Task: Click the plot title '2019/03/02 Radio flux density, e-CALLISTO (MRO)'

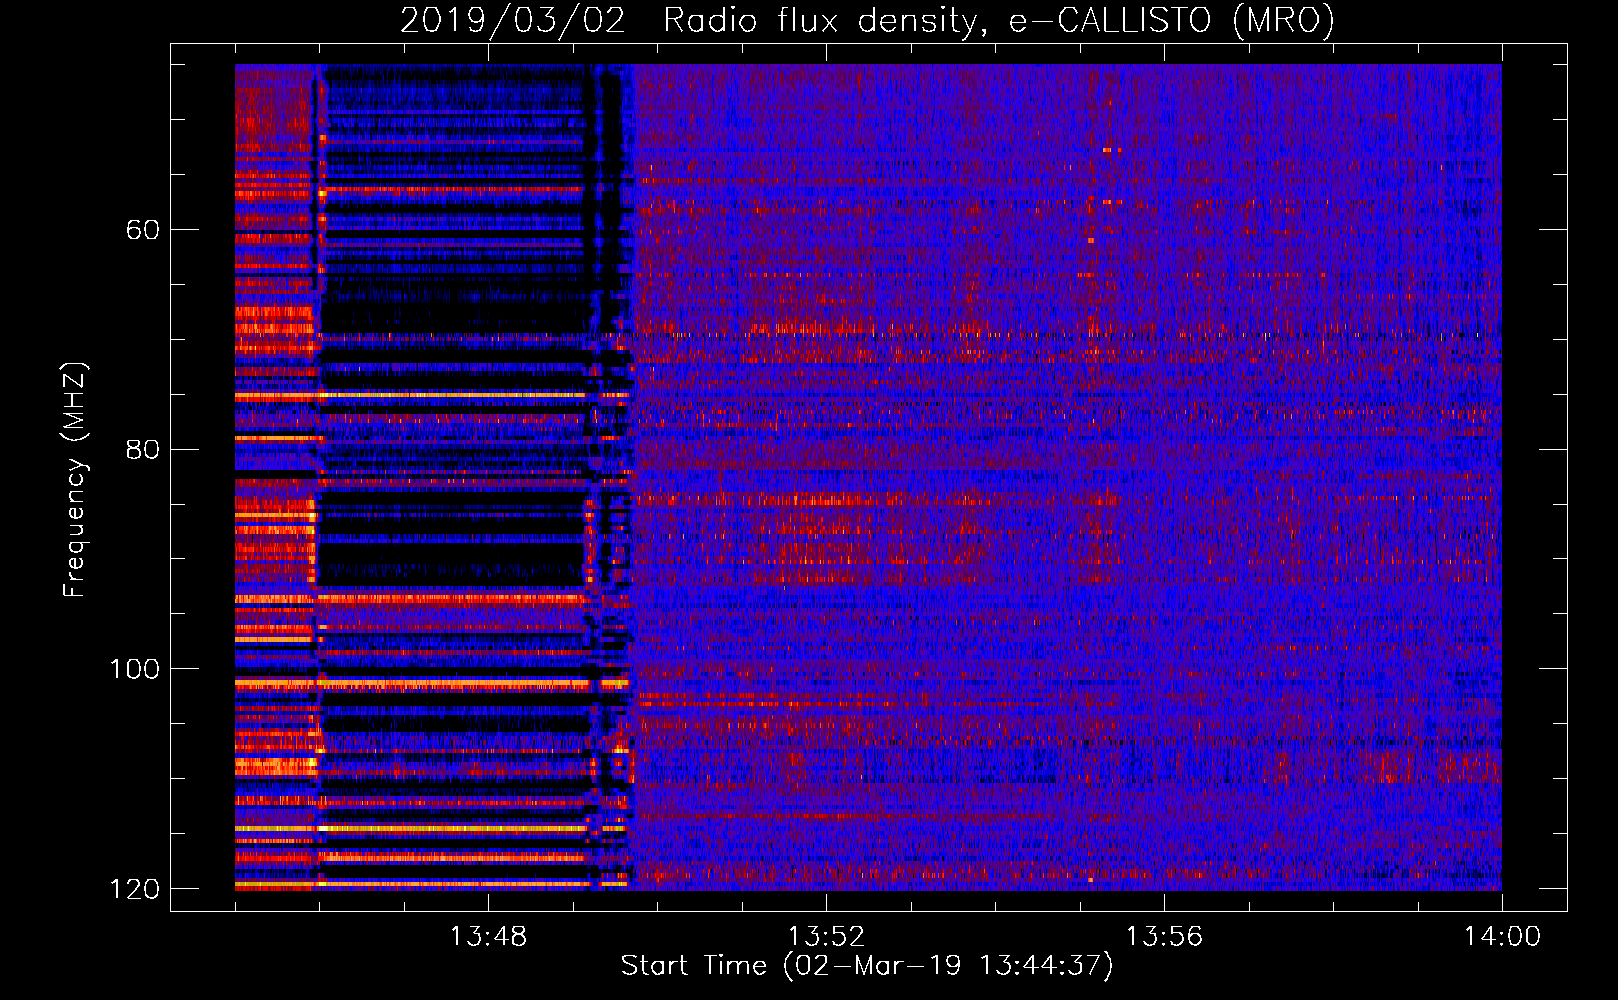Action: 867,20
